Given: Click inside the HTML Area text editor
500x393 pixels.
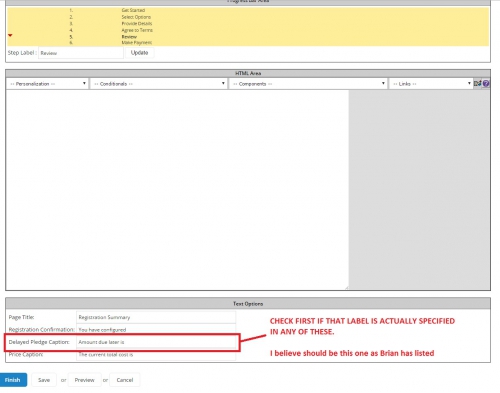Looking at the screenshot, I should tap(177, 190).
